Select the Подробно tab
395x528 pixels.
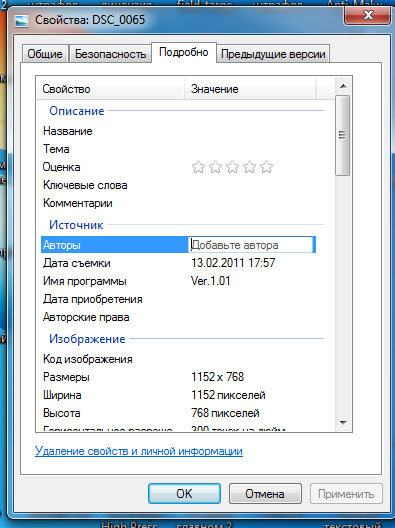184,52
